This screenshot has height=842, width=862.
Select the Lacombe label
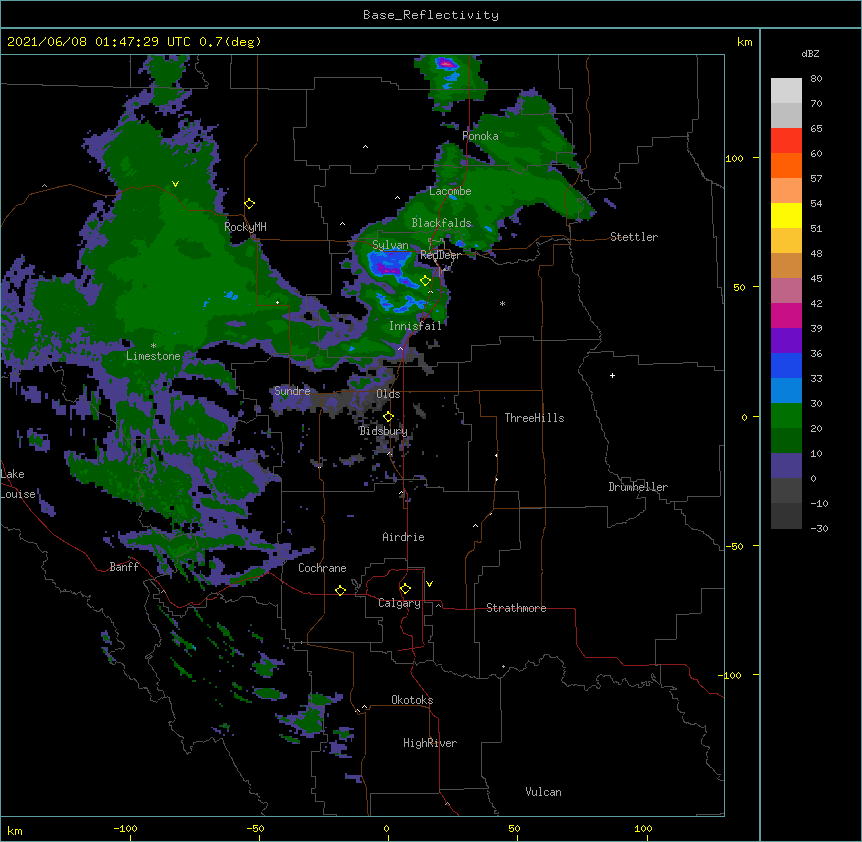click(x=450, y=191)
